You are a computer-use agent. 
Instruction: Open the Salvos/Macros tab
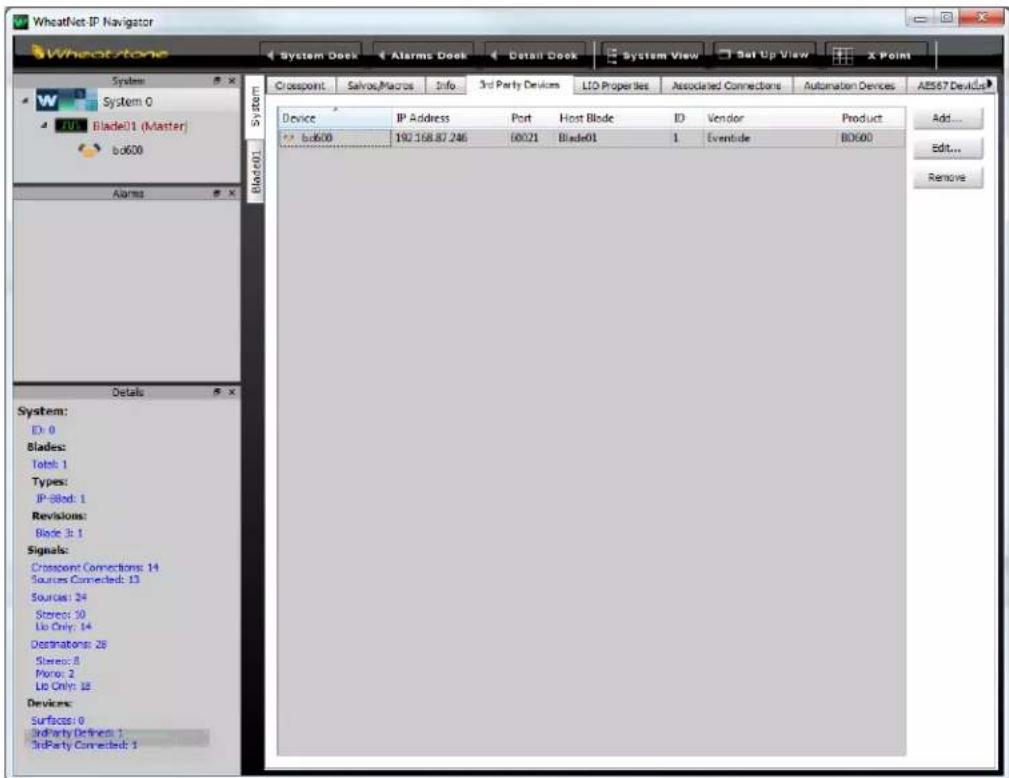(380, 86)
